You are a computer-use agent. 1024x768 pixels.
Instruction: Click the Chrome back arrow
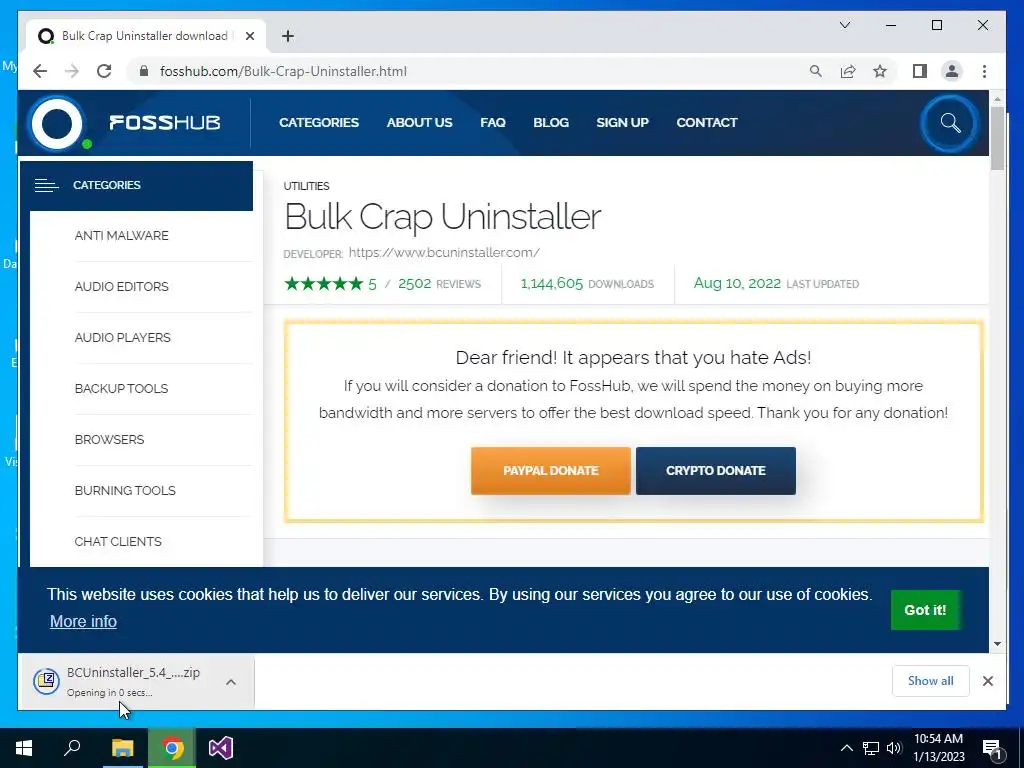click(40, 71)
